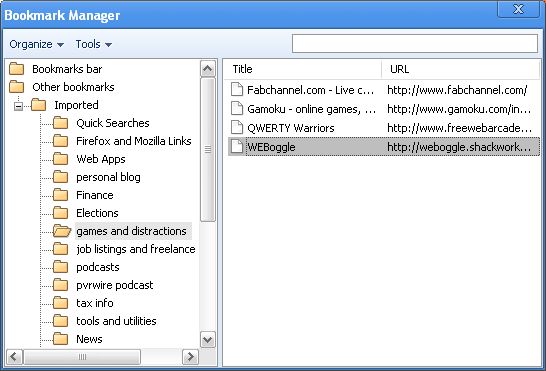This screenshot has width=546, height=371.
Task: Click the http://www.freewebarcade URL cell
Action: [459, 128]
